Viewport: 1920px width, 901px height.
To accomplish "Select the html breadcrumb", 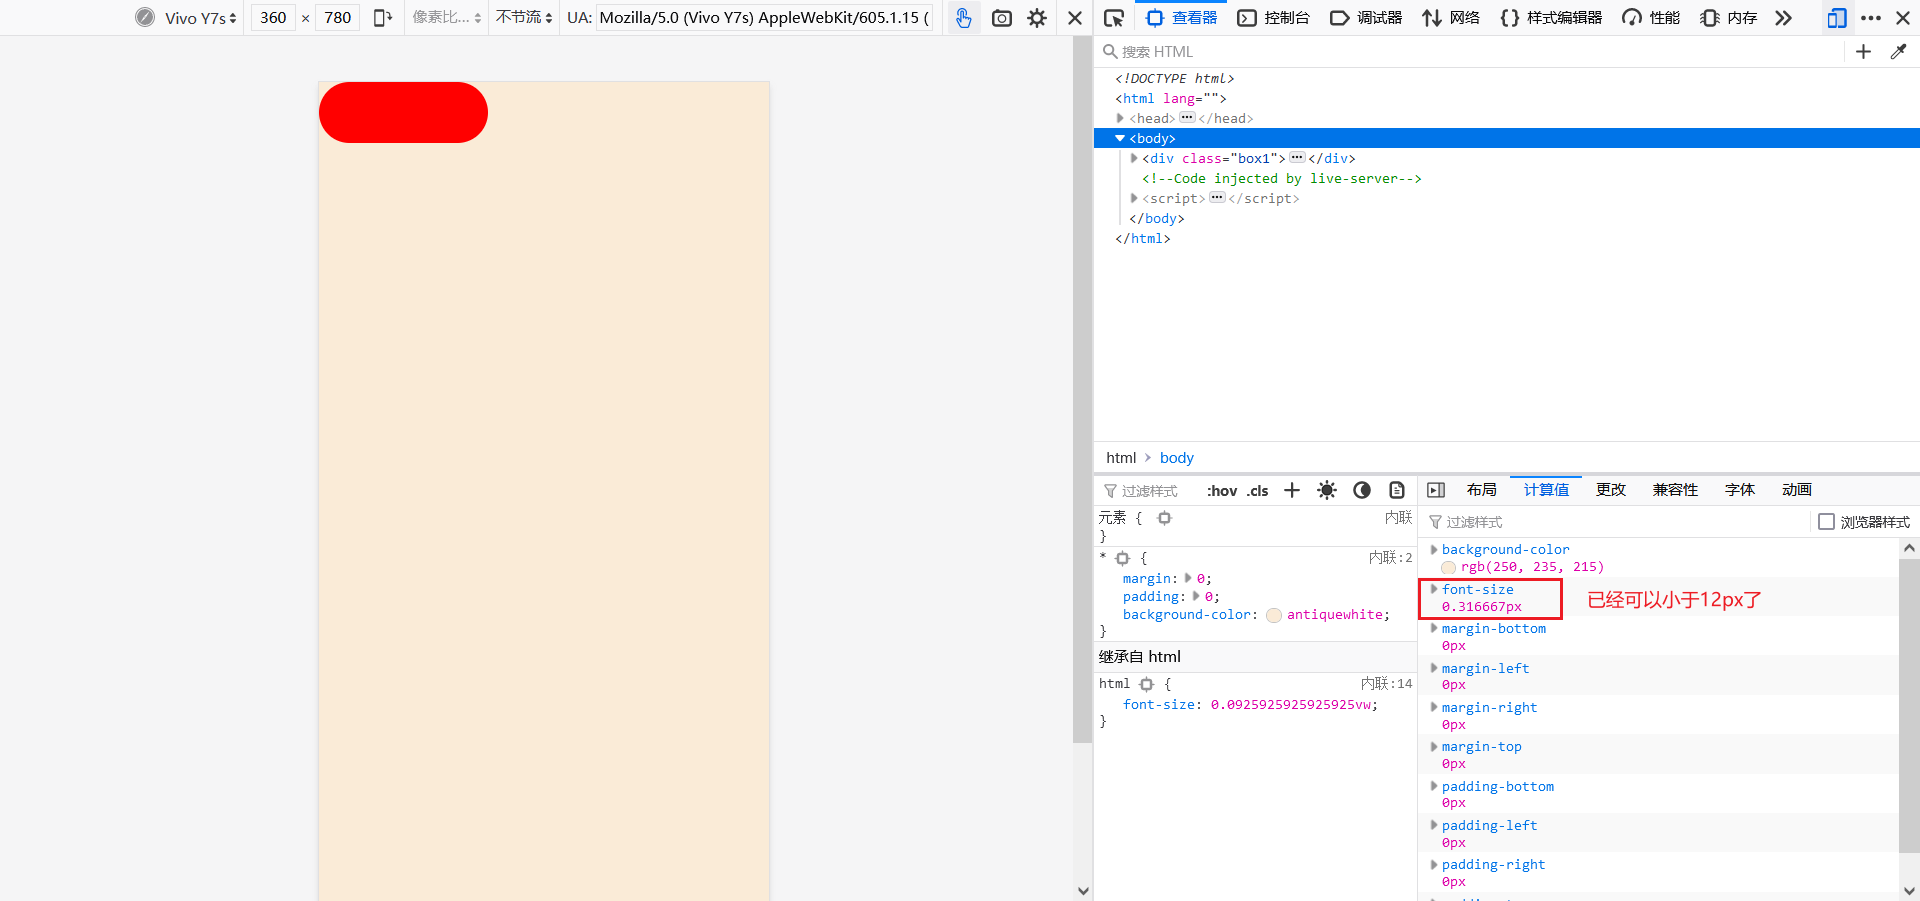I will click(1121, 458).
